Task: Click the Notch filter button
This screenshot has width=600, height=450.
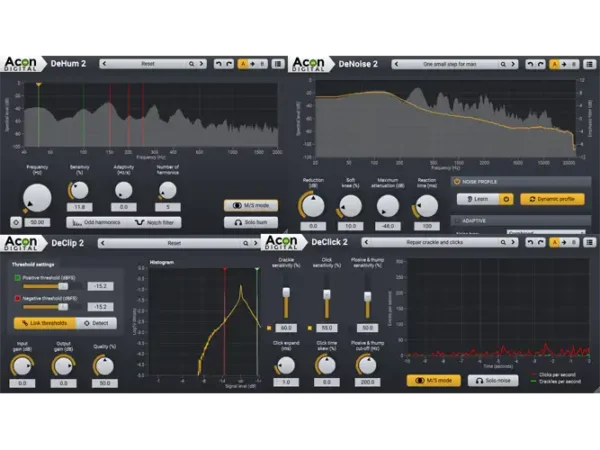Action: point(155,222)
